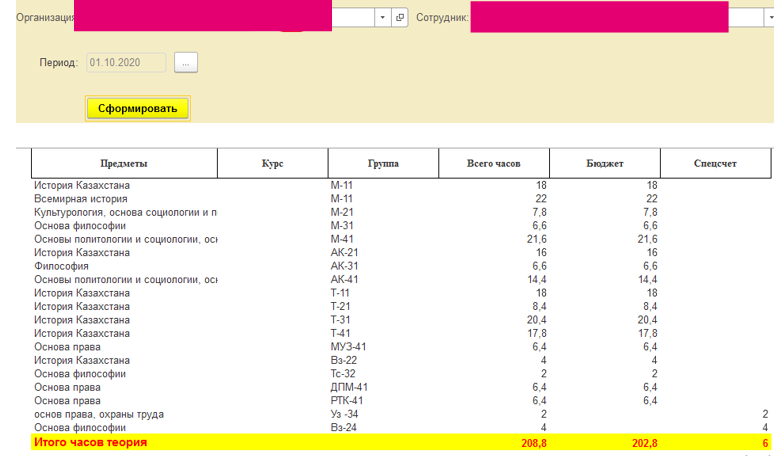The width and height of the screenshot is (775, 456).
Task: Open period picker with the ellipsis button
Action: click(187, 62)
